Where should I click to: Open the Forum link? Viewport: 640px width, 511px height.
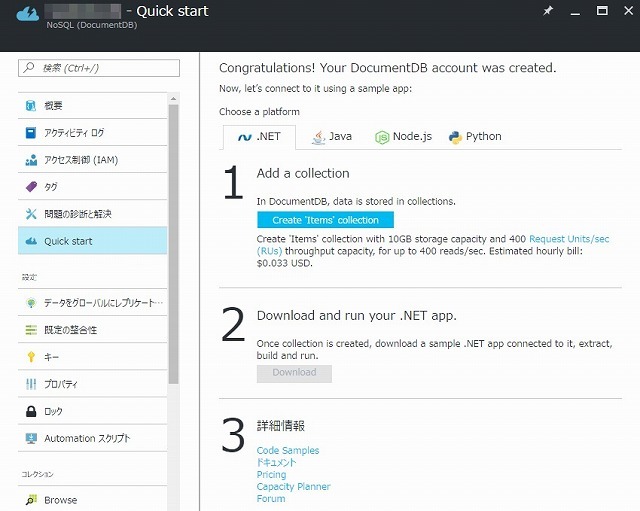[x=271, y=498]
